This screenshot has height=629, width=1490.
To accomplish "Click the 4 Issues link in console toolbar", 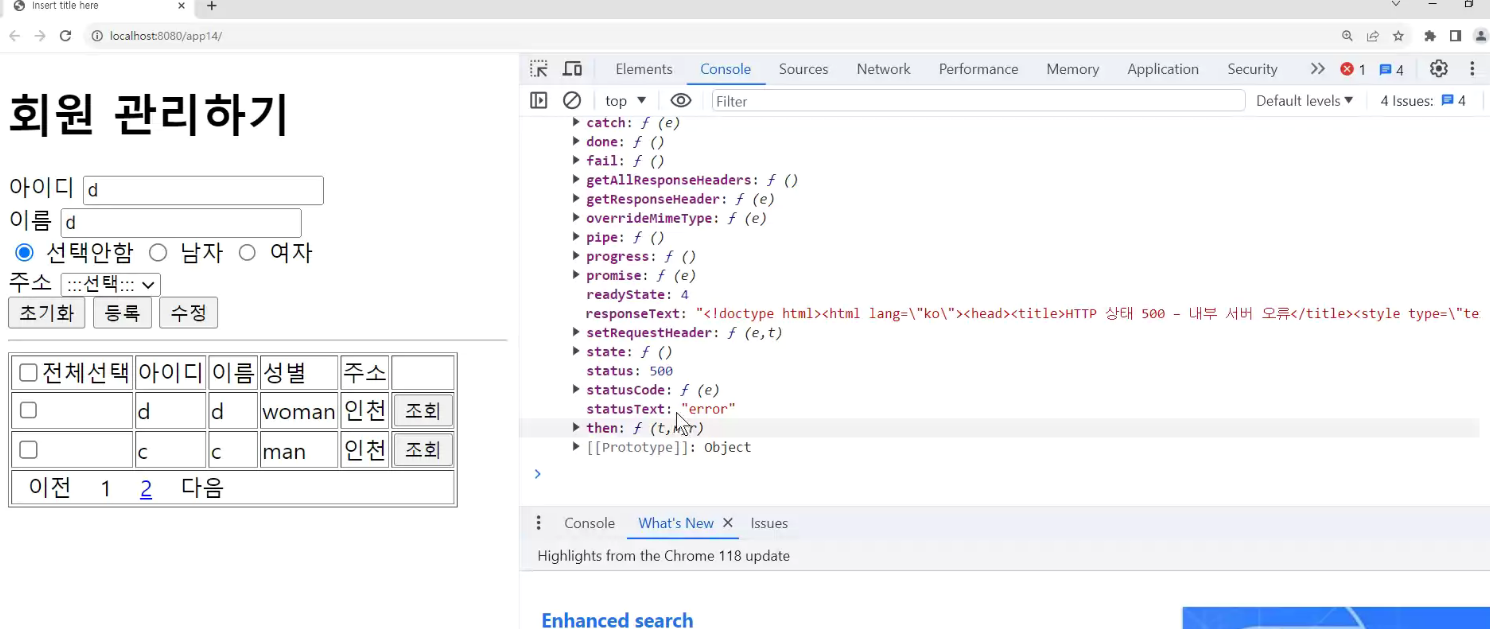I will [x=1423, y=100].
